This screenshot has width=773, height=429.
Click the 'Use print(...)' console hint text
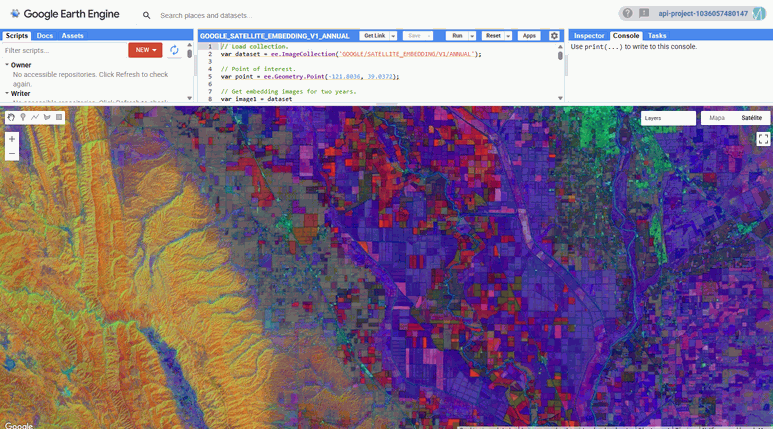633,46
